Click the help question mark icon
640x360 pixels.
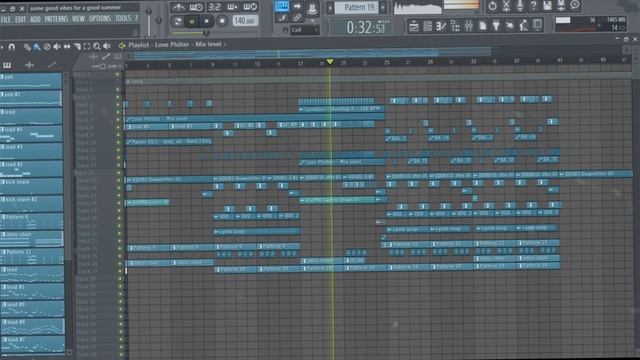(533, 6)
